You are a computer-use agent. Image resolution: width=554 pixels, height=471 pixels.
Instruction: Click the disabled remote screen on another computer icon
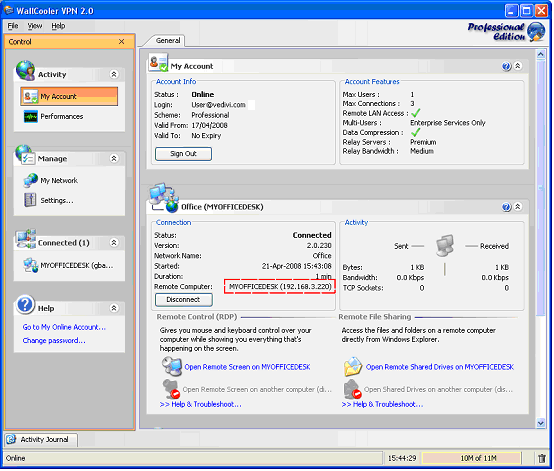click(x=171, y=389)
